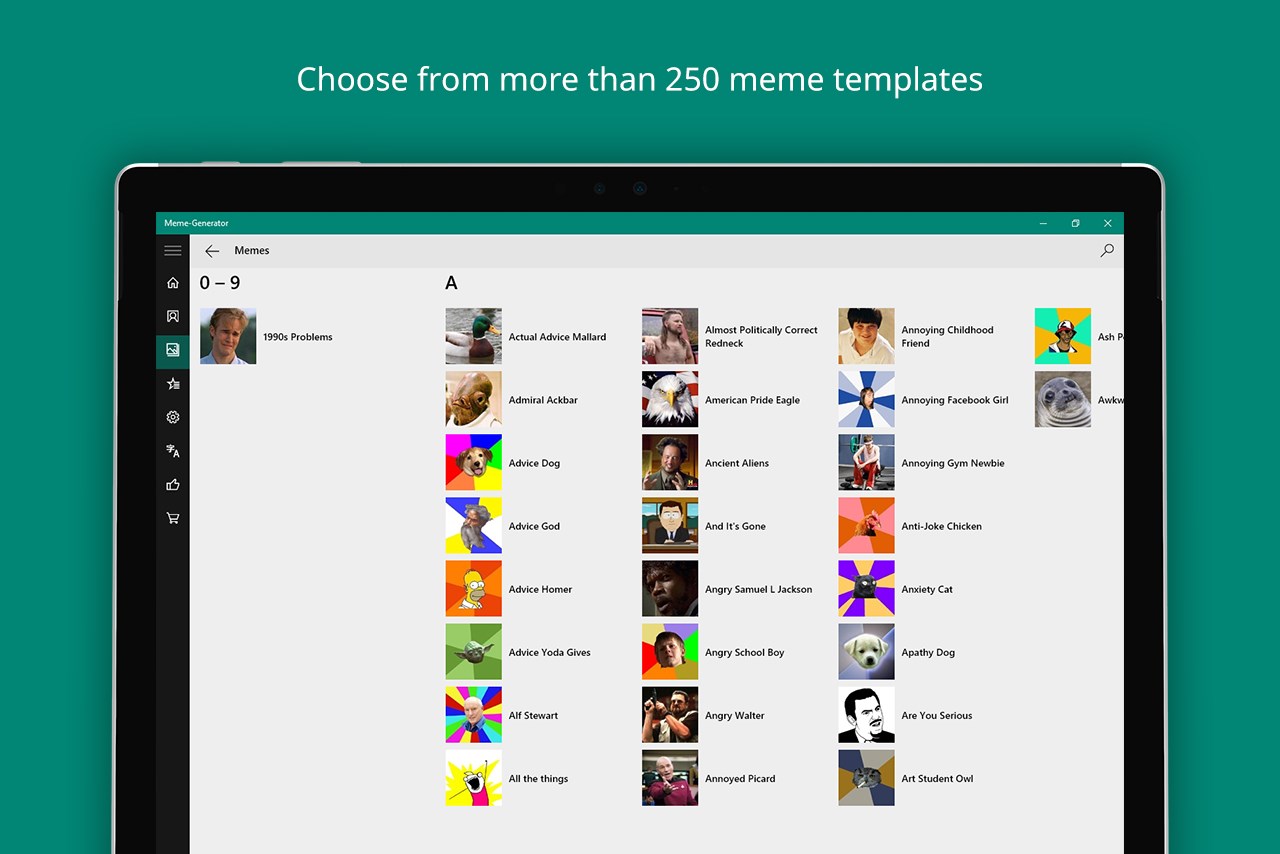Click "Art Student Owl" label

pos(937,778)
